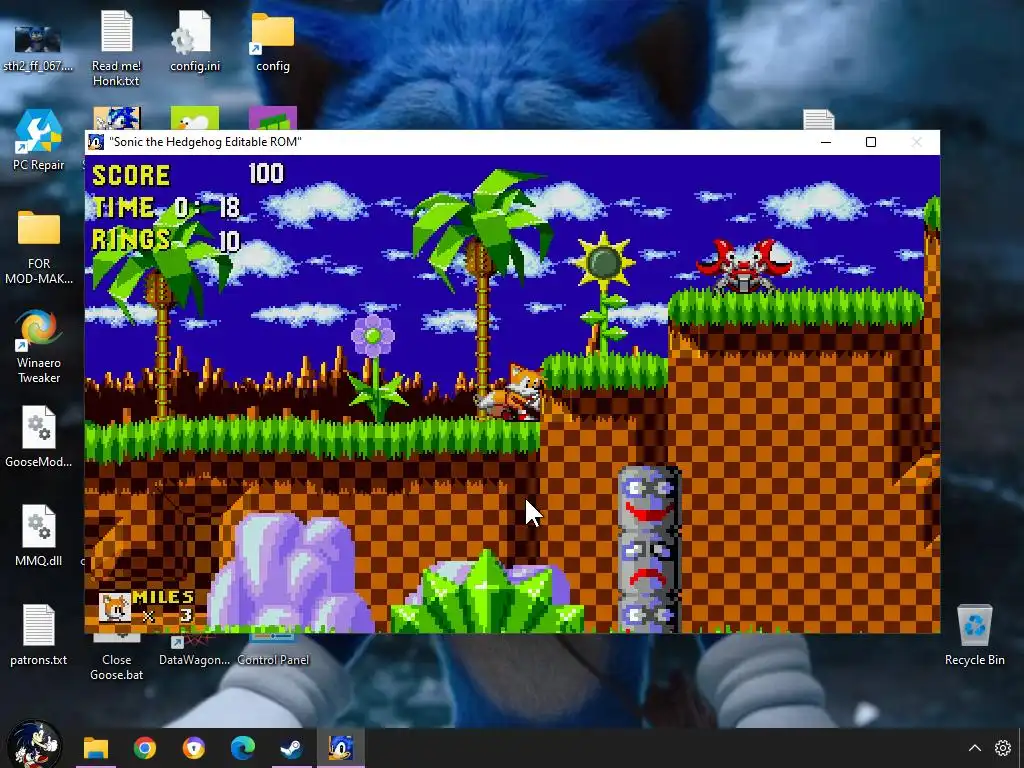
Task: Open the keyhole browser taskbar icon
Action: (x=194, y=748)
